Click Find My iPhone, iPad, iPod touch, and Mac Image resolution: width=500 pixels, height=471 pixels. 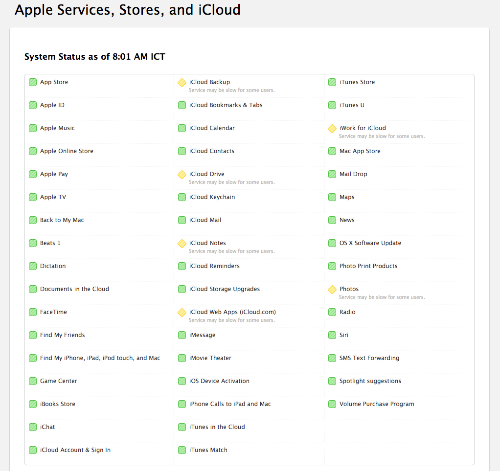point(100,358)
